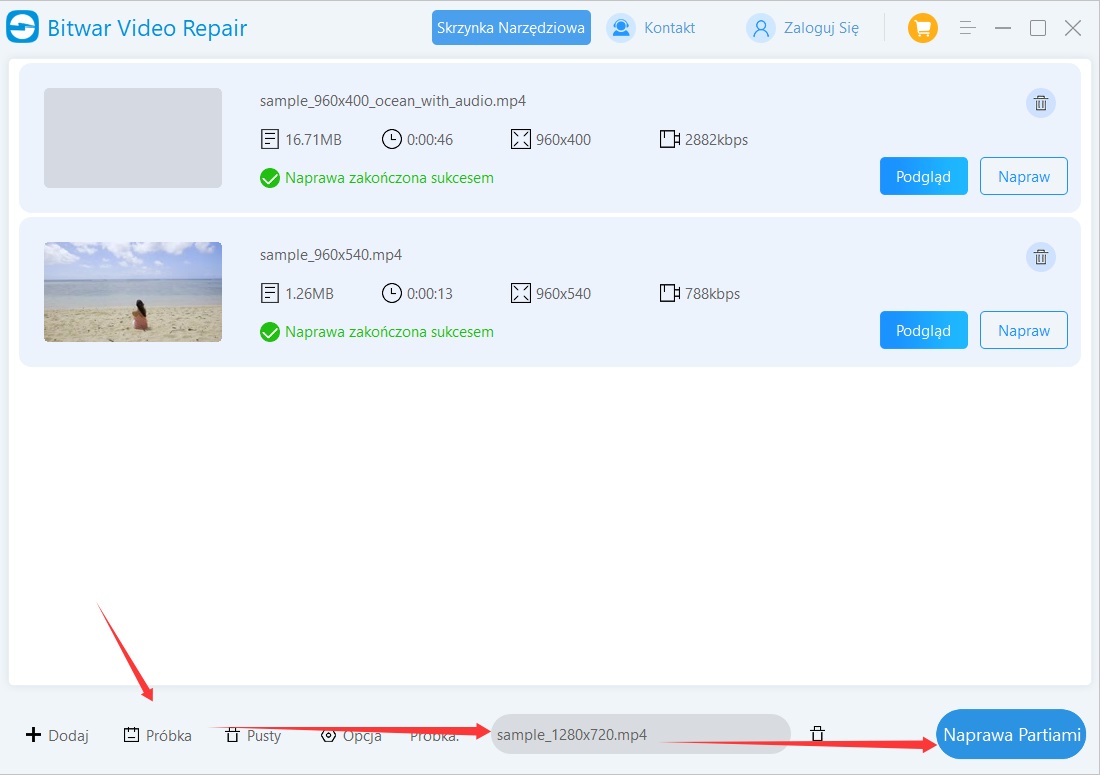Clear the list with Pusty
1100x775 pixels.
(x=253, y=735)
